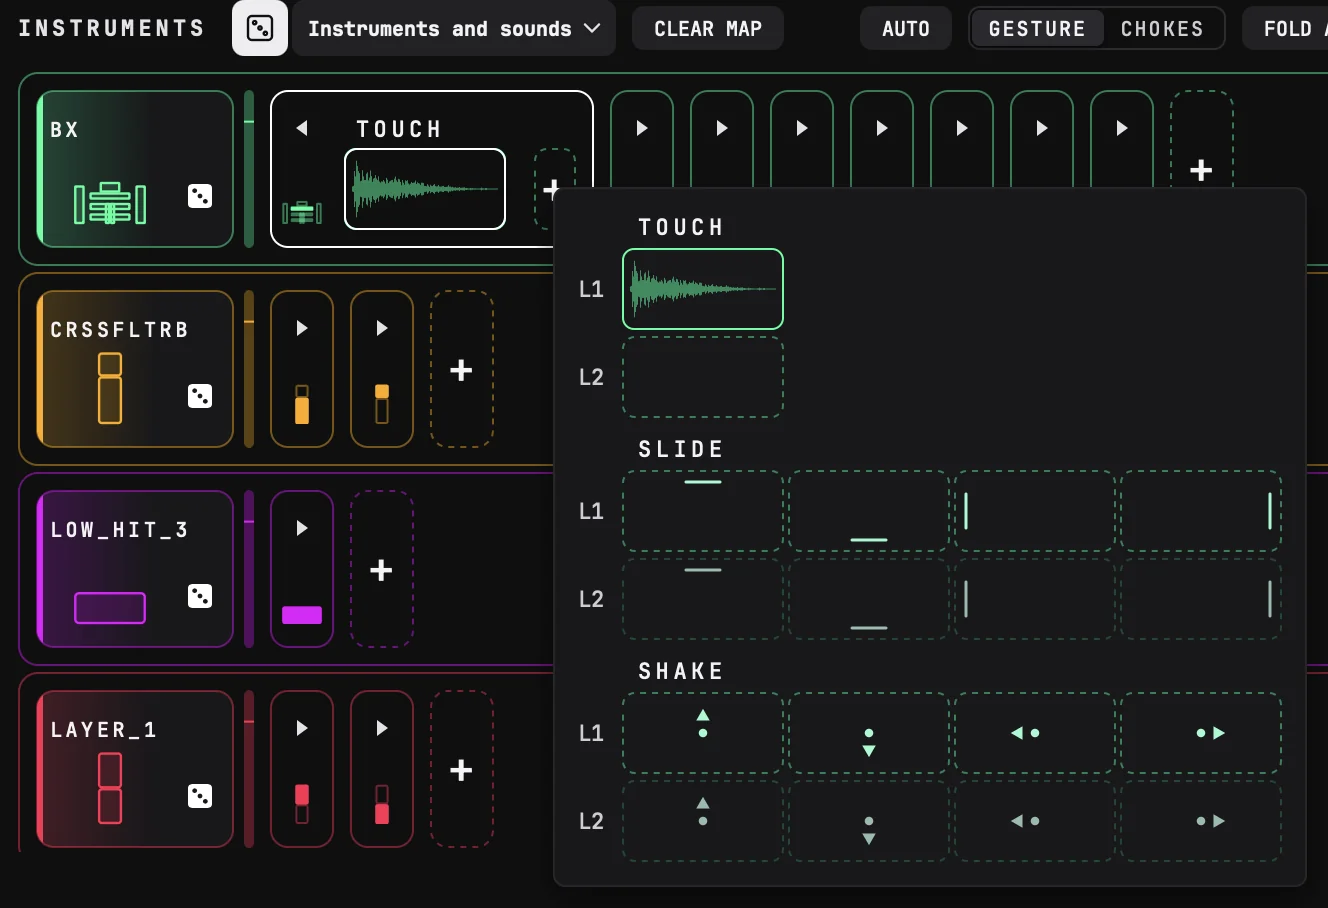Expand the last collapsed BX slot
Image resolution: width=1328 pixels, height=908 pixels.
tap(1122, 128)
